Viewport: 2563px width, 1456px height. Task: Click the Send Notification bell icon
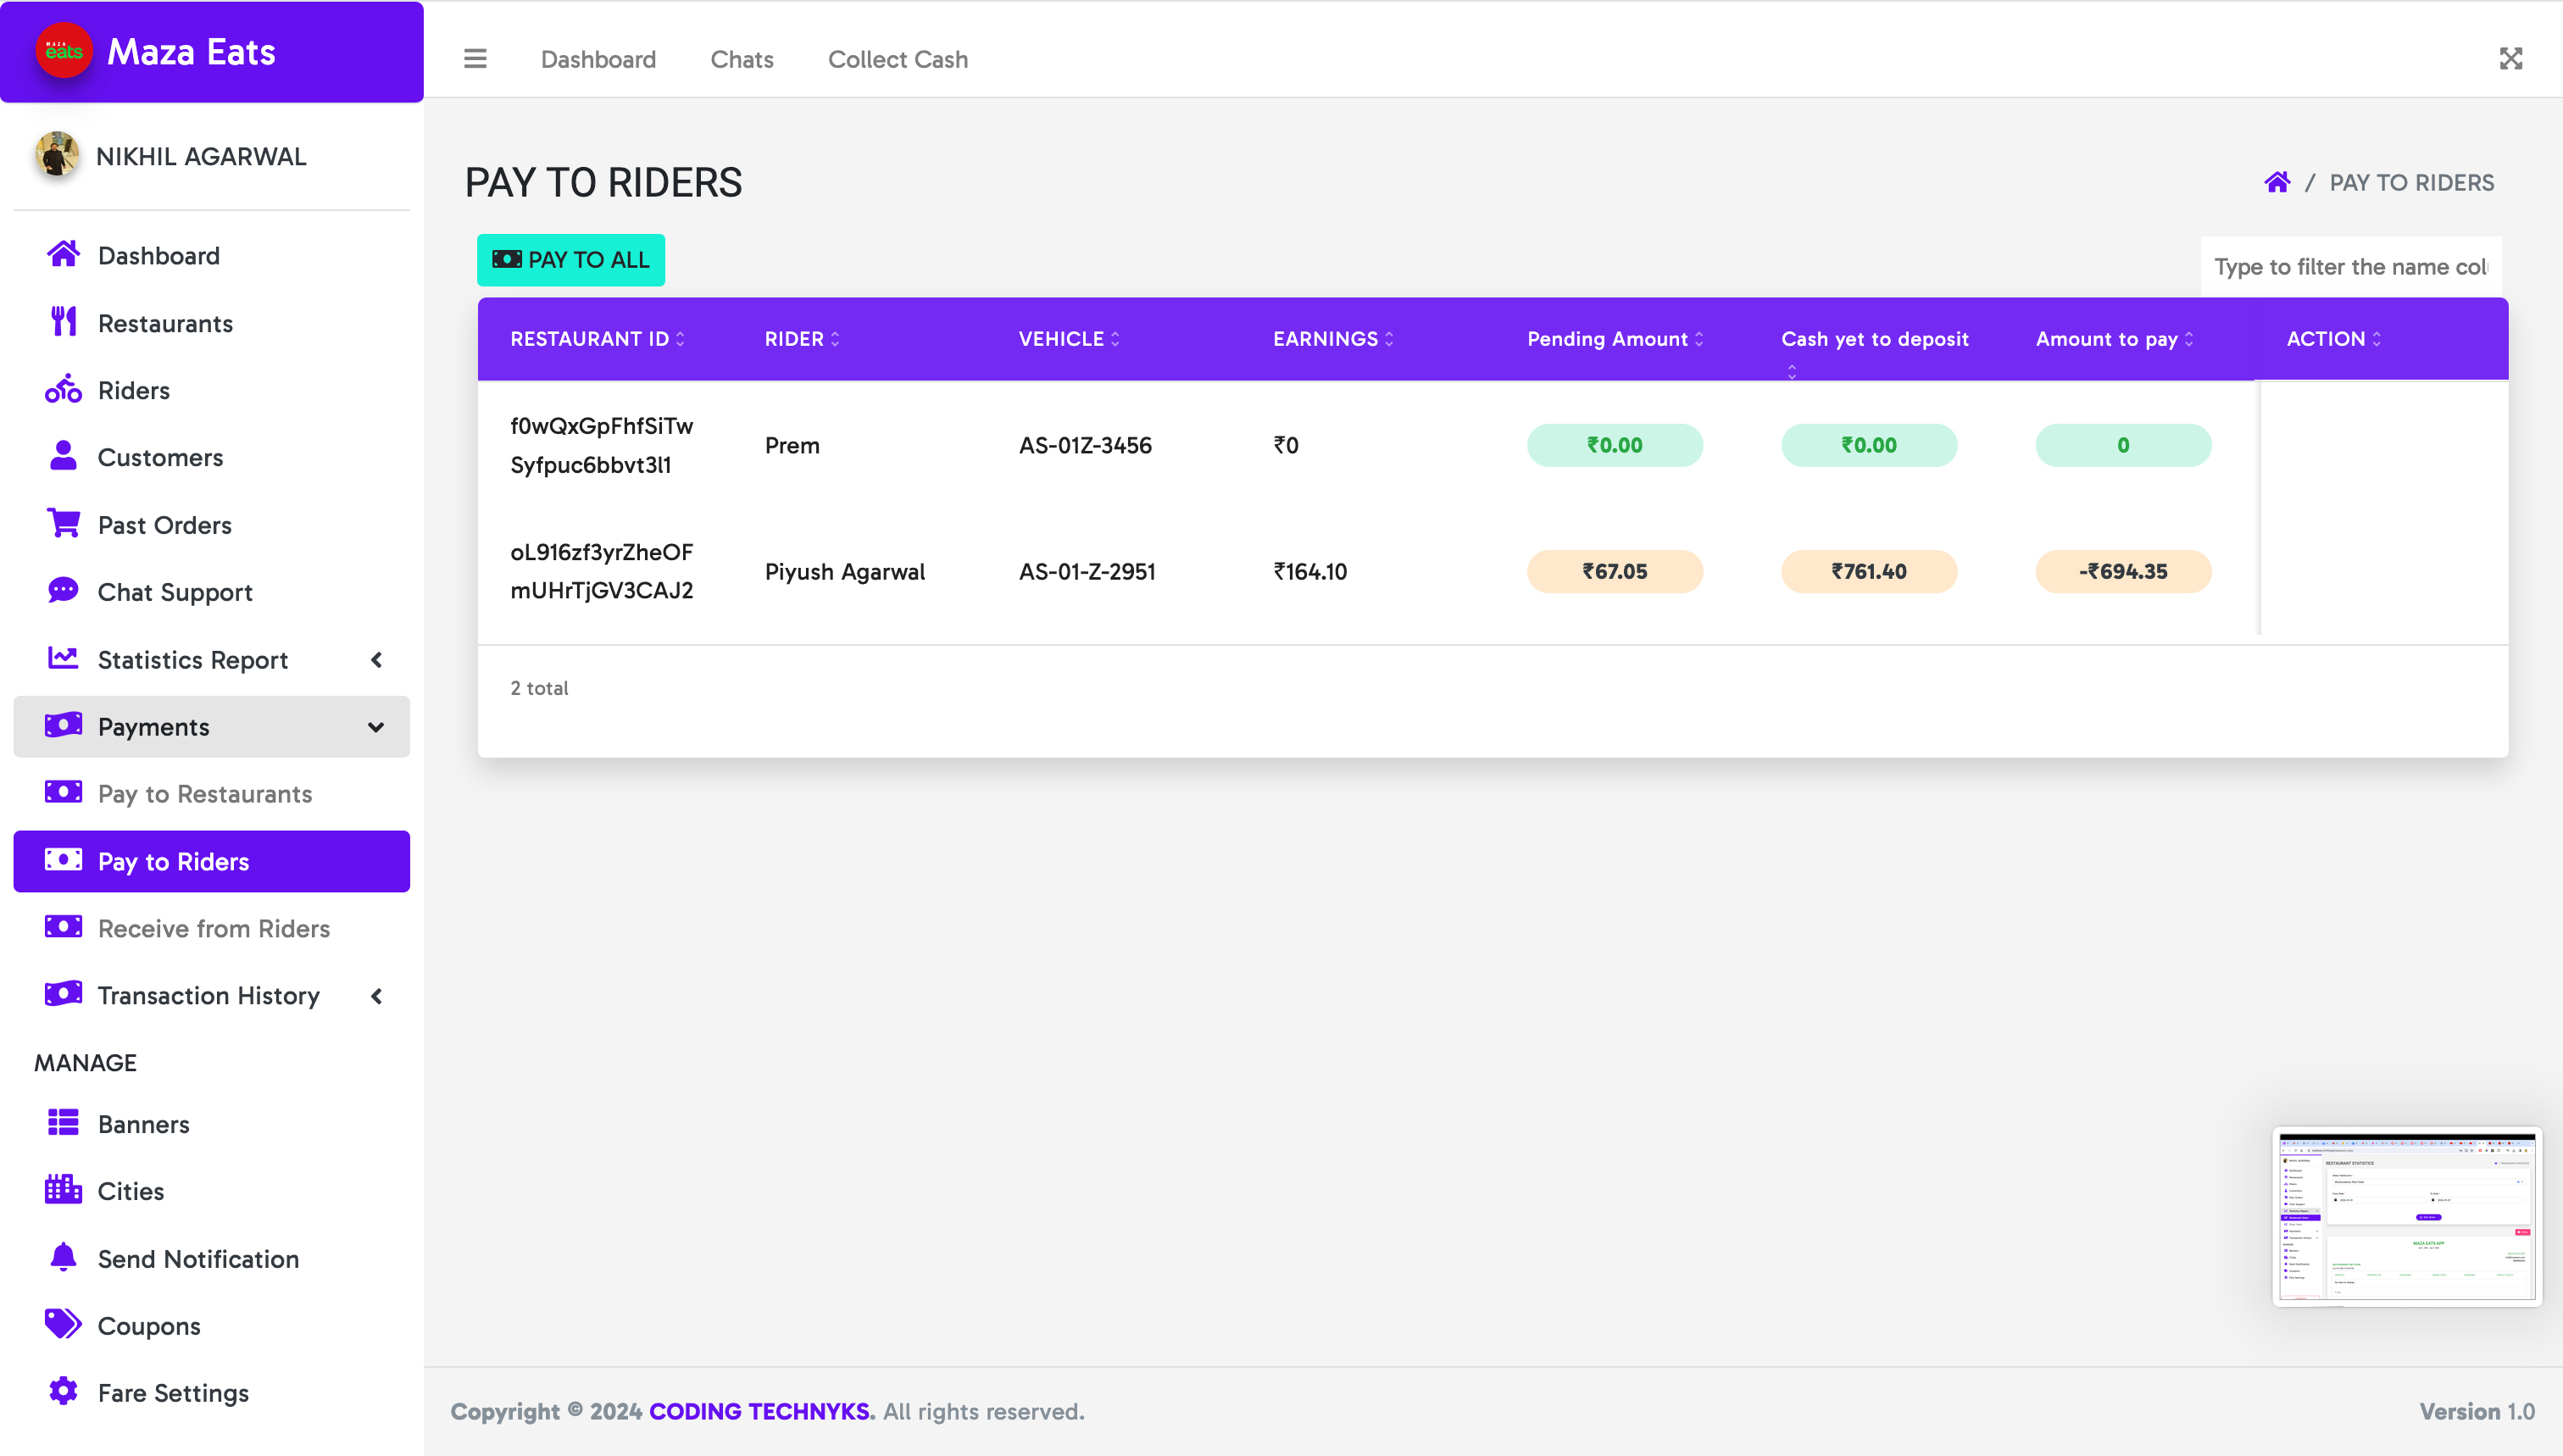pyautogui.click(x=63, y=1257)
